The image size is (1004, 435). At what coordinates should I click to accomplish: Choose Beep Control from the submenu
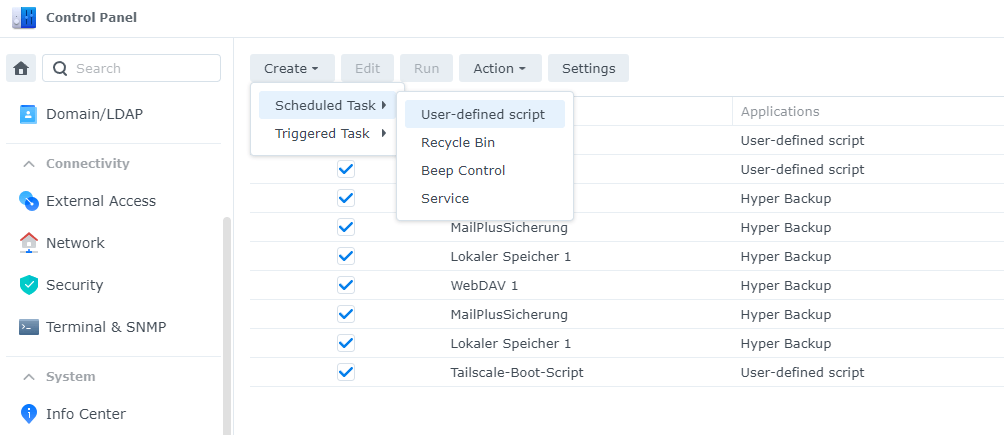tap(485, 170)
